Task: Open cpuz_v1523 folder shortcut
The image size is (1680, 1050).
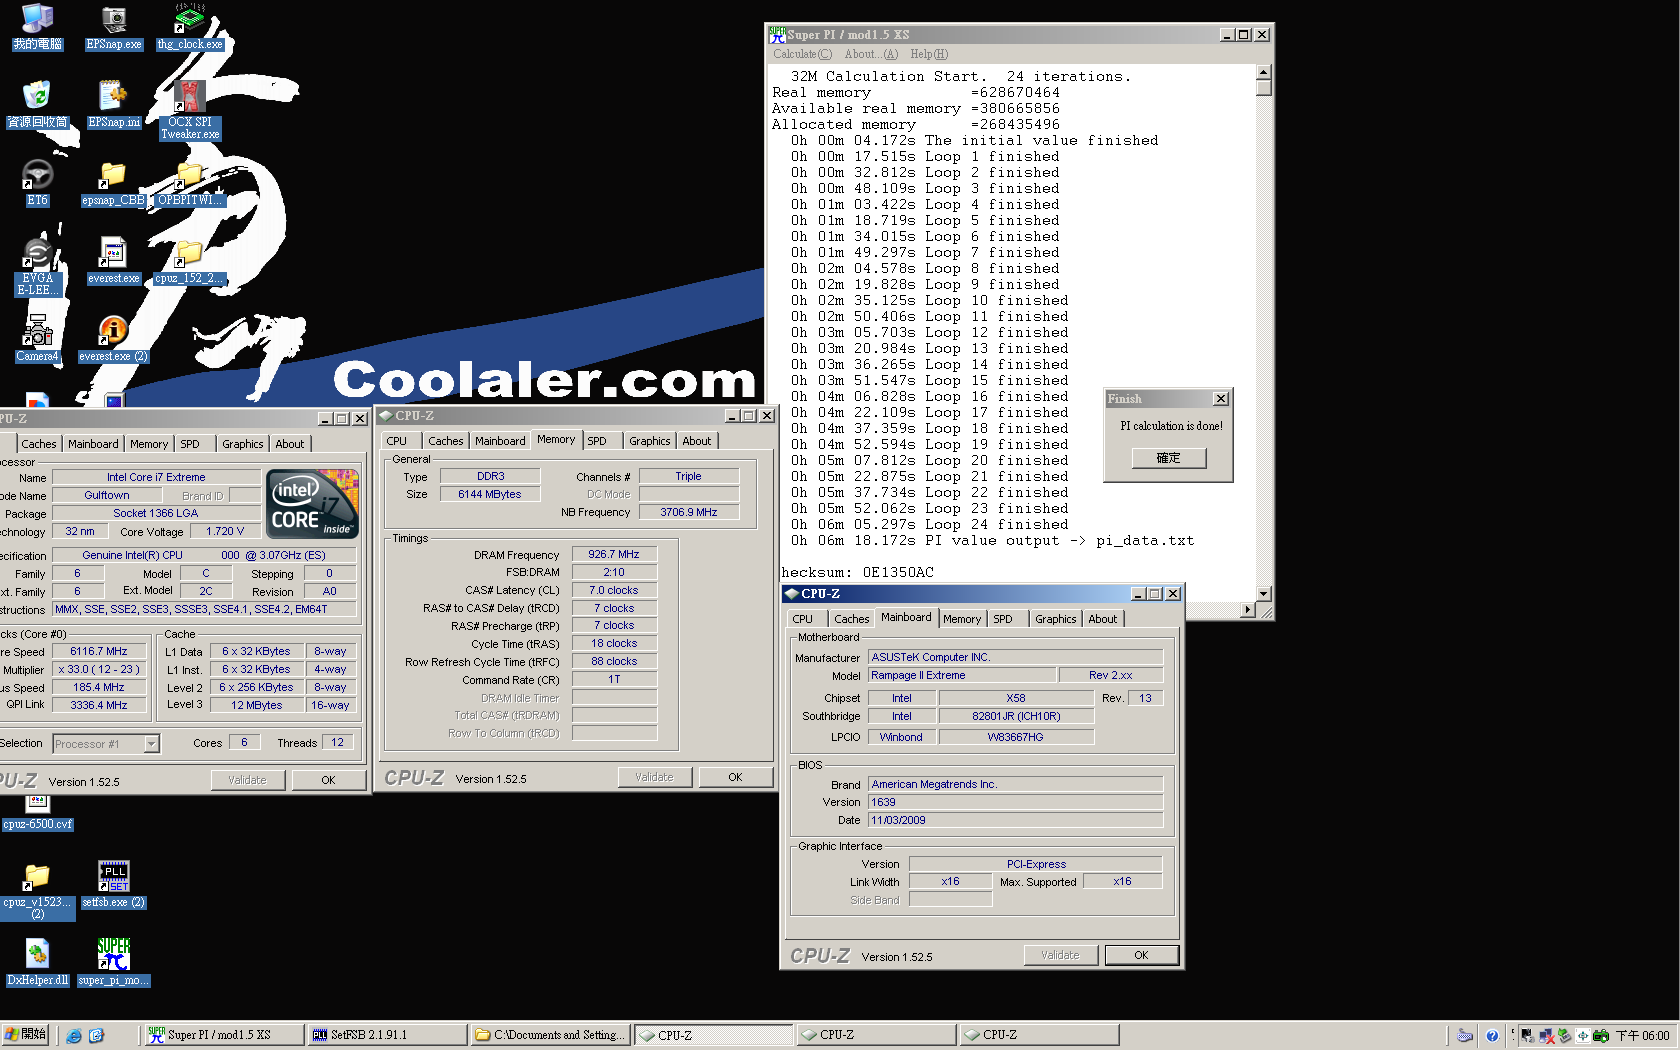Action: (x=37, y=890)
